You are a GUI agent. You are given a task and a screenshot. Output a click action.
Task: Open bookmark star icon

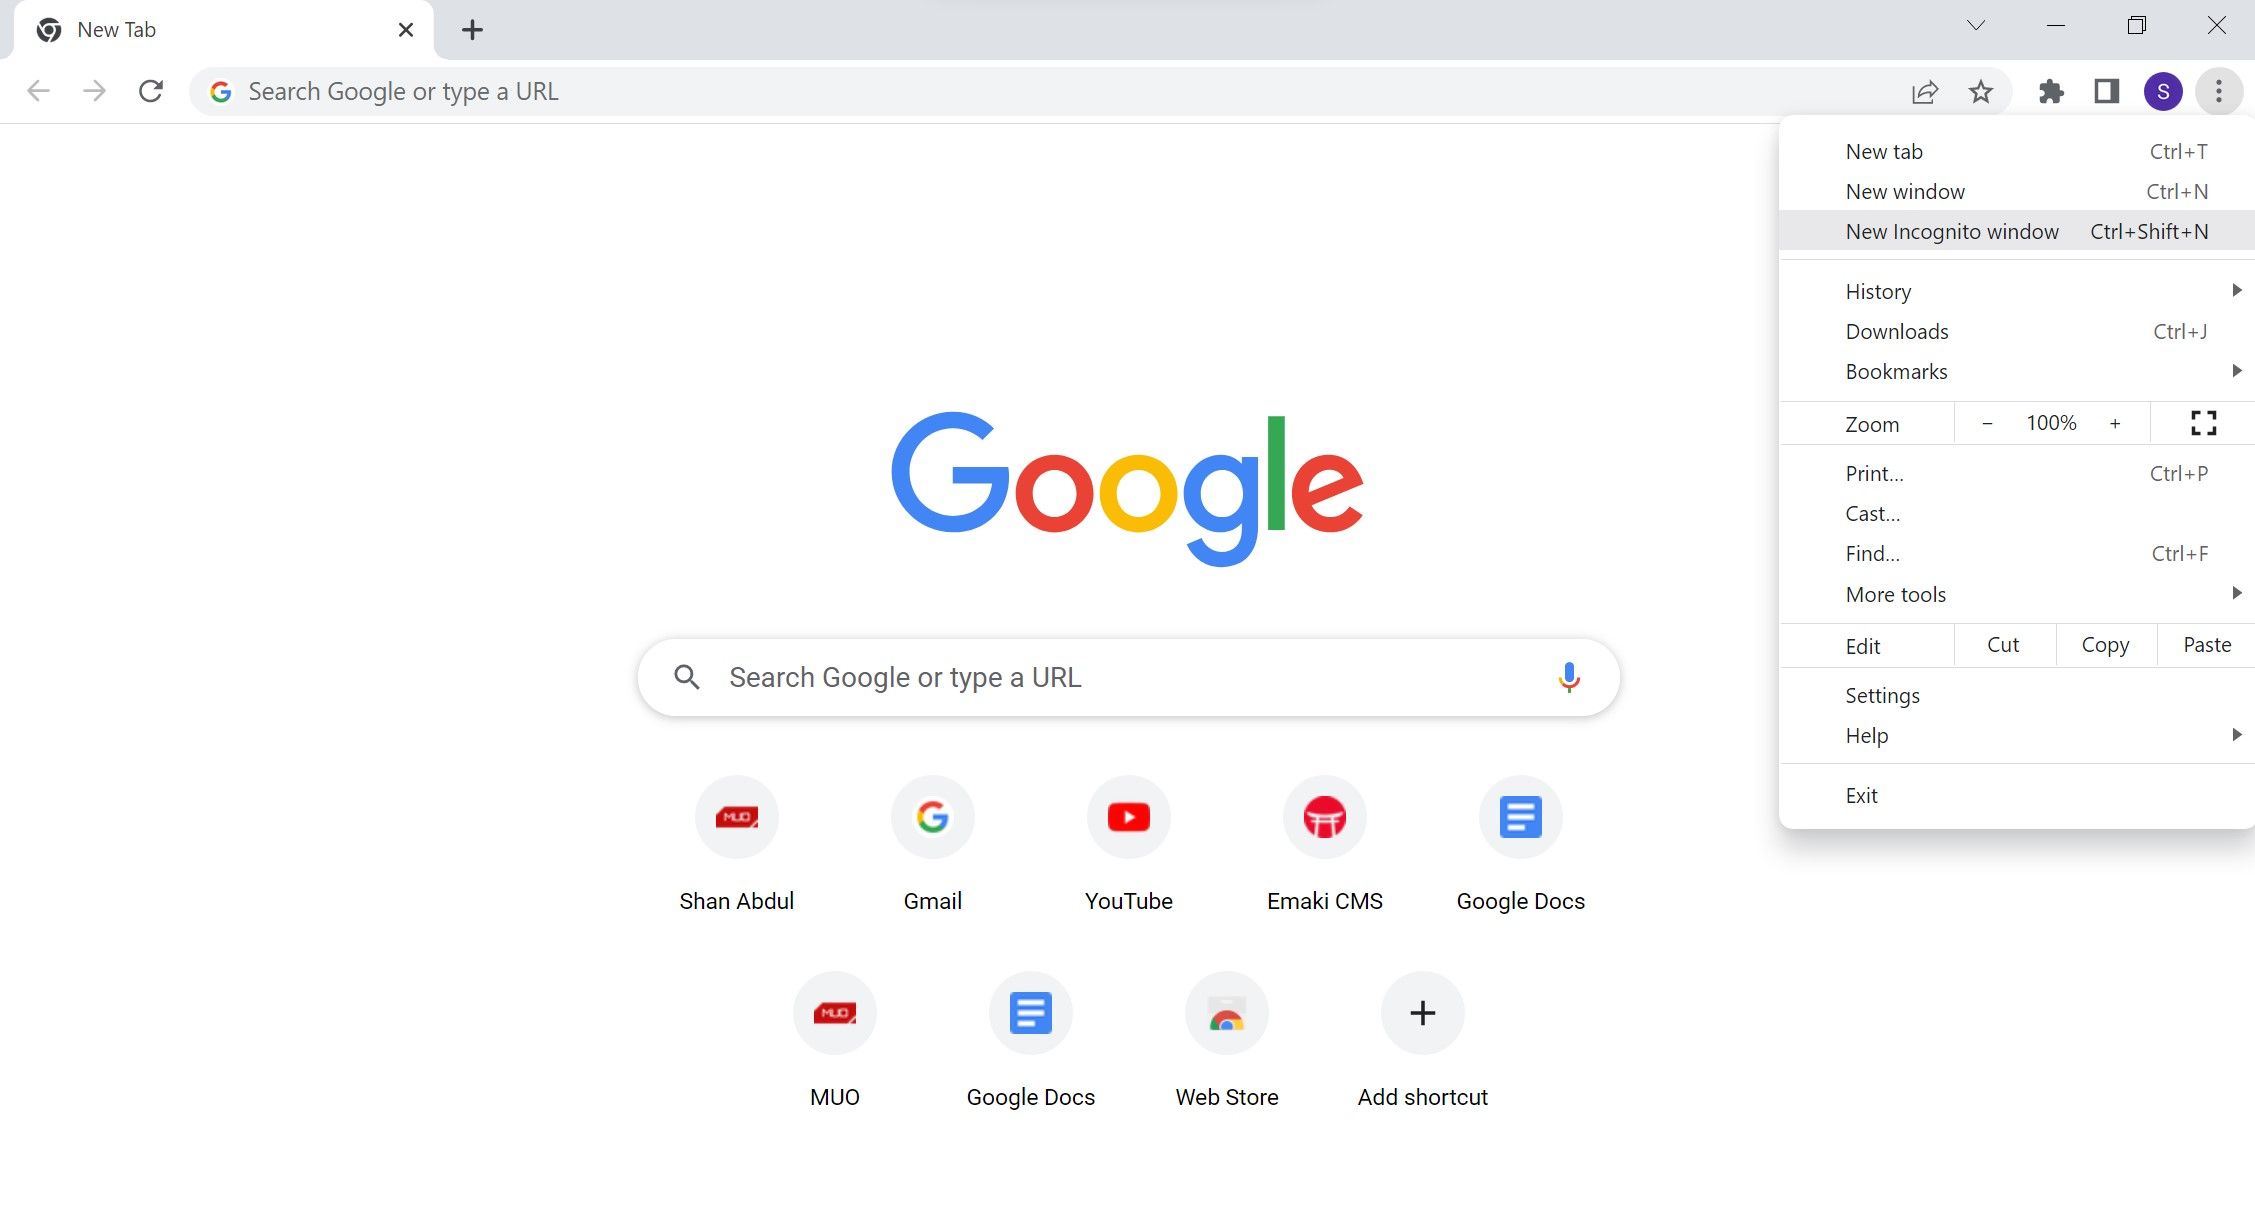(x=1981, y=91)
